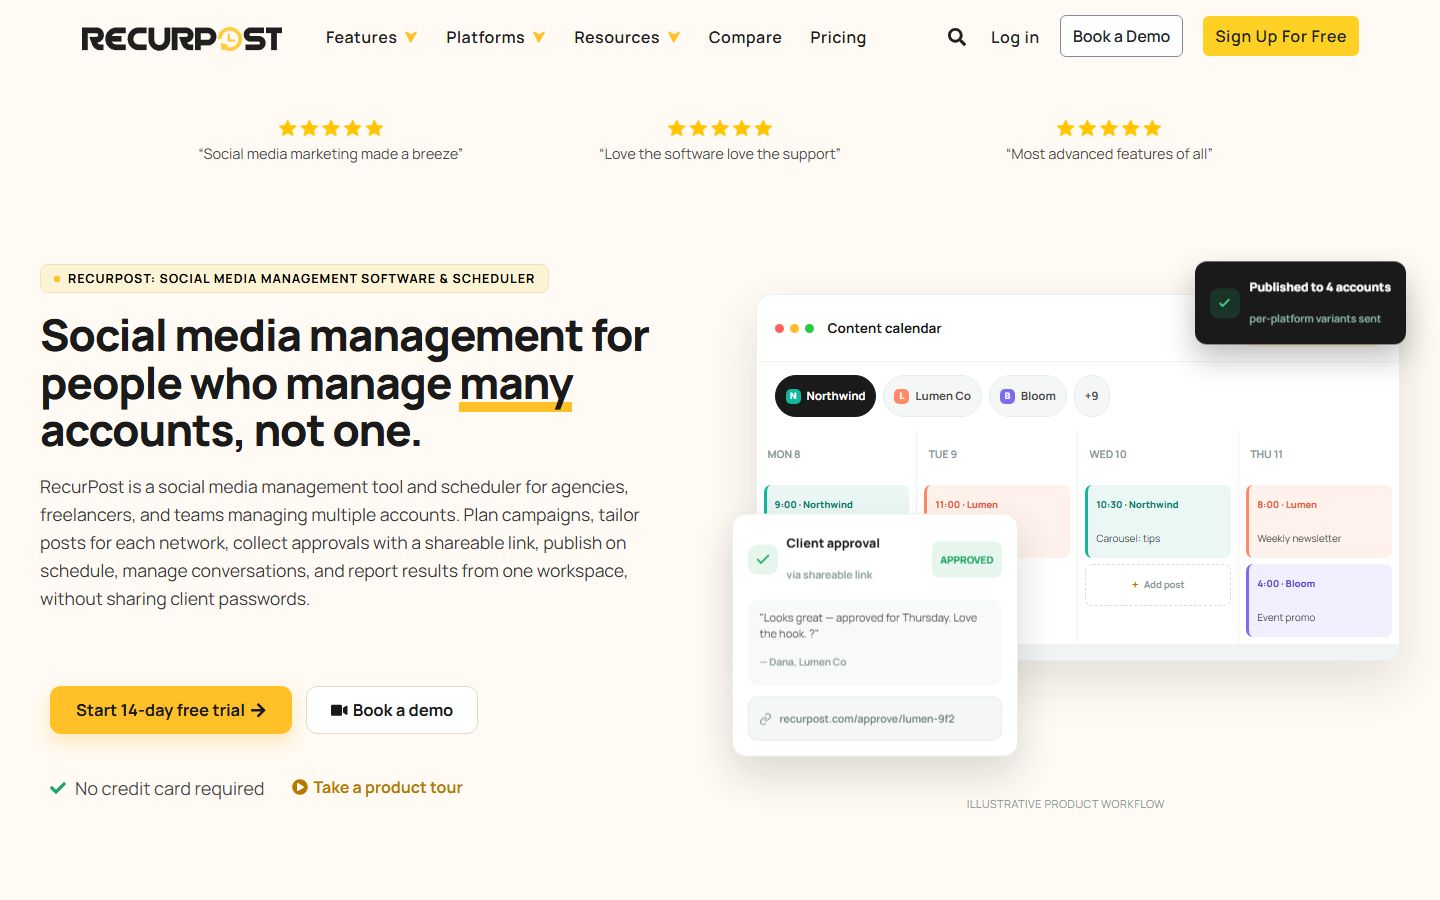Screen dimensions: 1440x900
Task: Click the RecurPost logo
Action: click(181, 38)
